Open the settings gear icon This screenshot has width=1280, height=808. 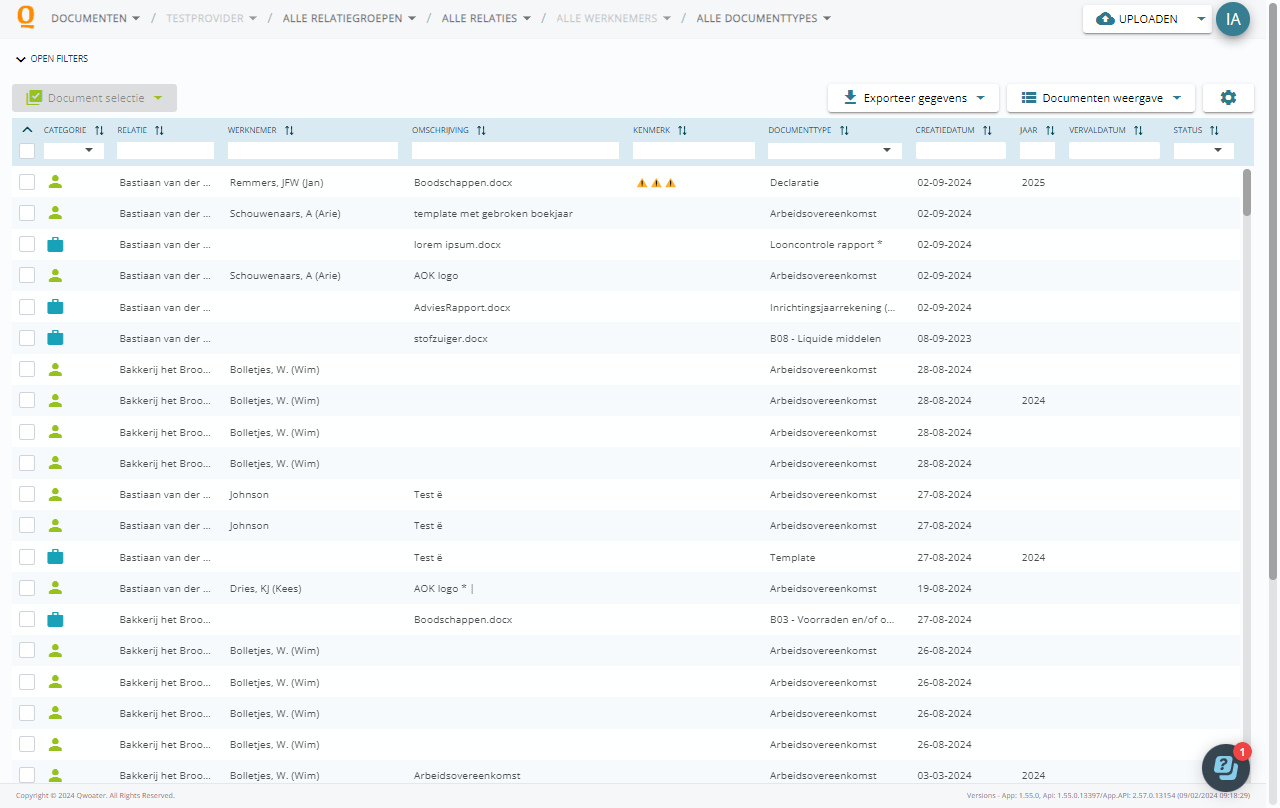(x=1228, y=98)
